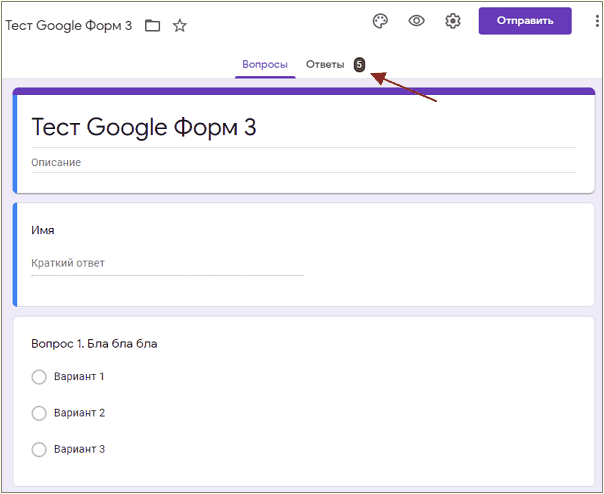
Task: Switch to the Ответы tab
Action: 325,64
